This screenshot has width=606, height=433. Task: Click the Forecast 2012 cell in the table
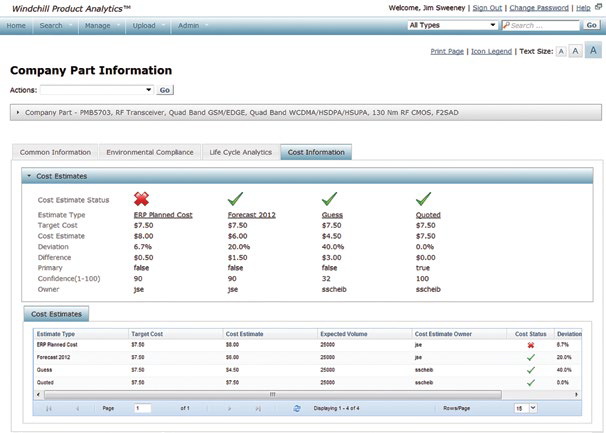tap(53, 358)
